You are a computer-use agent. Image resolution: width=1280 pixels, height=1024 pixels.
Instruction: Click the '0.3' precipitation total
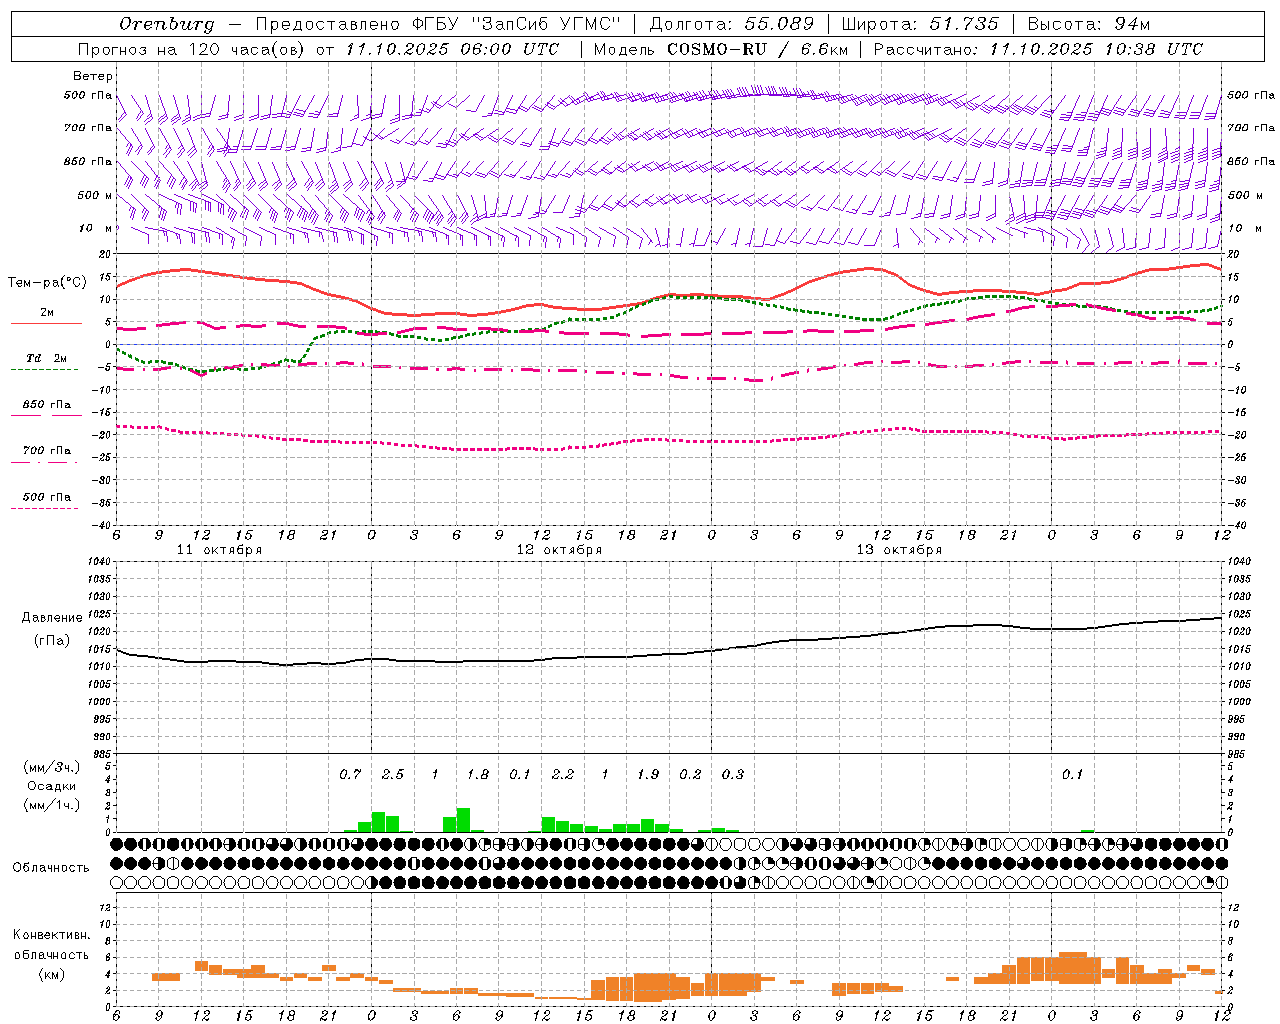[x=733, y=774]
